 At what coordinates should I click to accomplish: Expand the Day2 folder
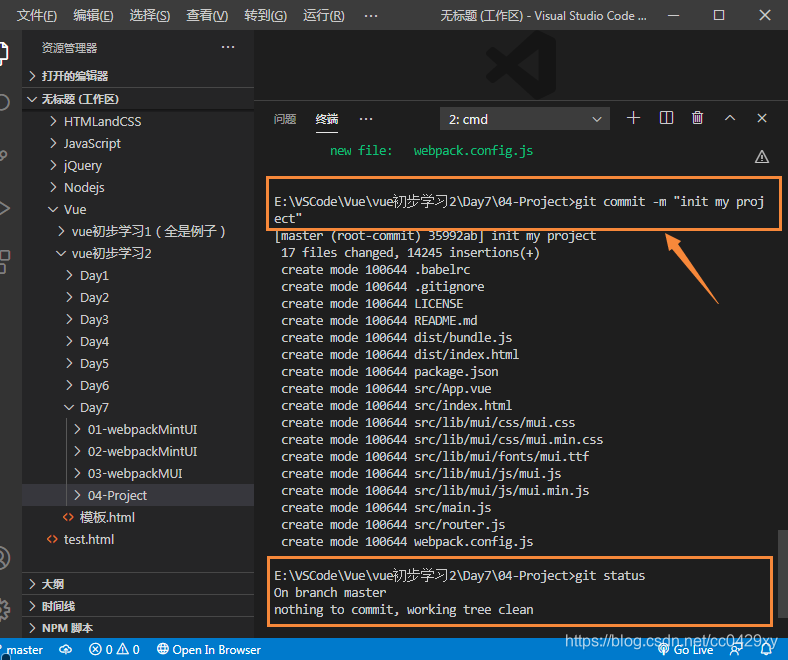[x=138, y=298]
